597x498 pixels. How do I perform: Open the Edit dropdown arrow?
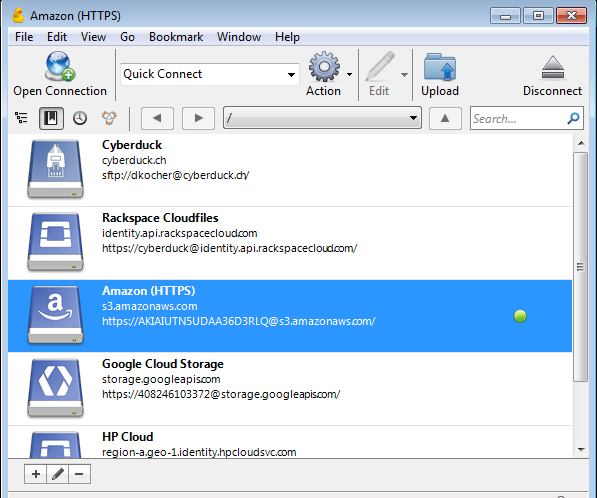click(404, 75)
